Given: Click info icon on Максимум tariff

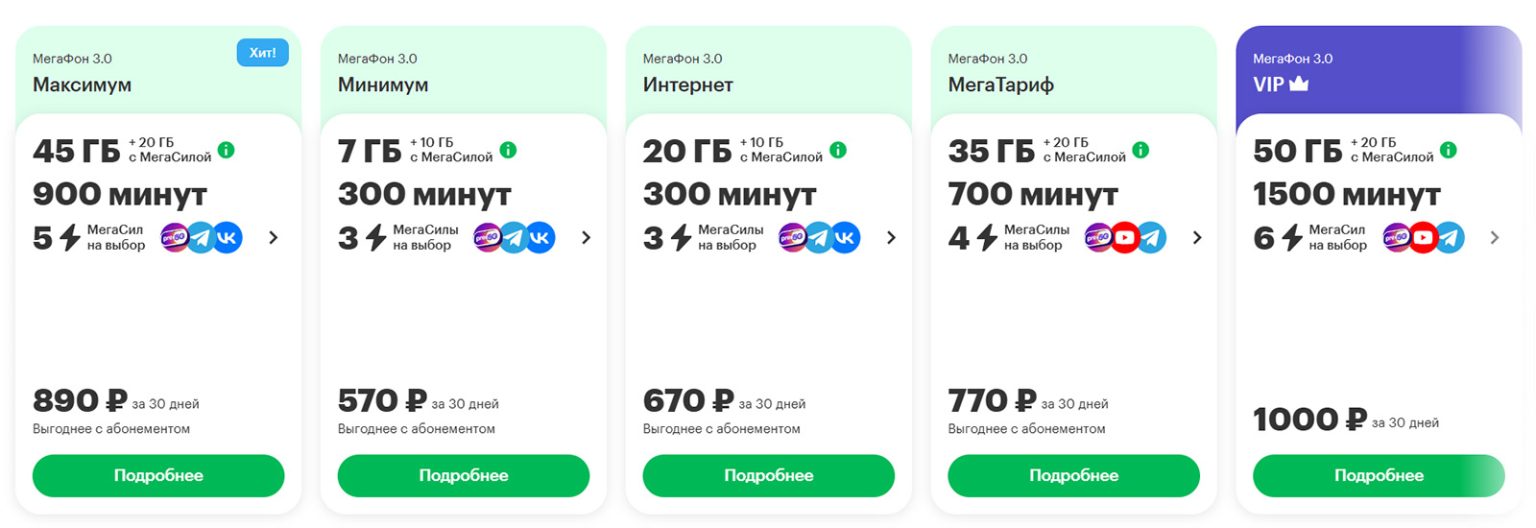Looking at the screenshot, I should click(x=226, y=150).
